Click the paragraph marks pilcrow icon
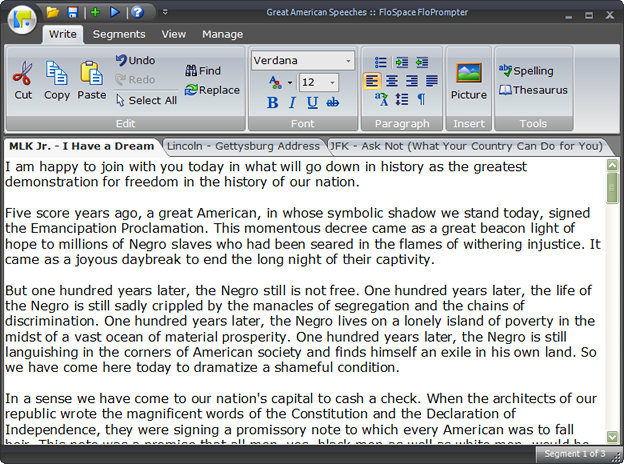The width and height of the screenshot is (624, 464). click(x=421, y=99)
